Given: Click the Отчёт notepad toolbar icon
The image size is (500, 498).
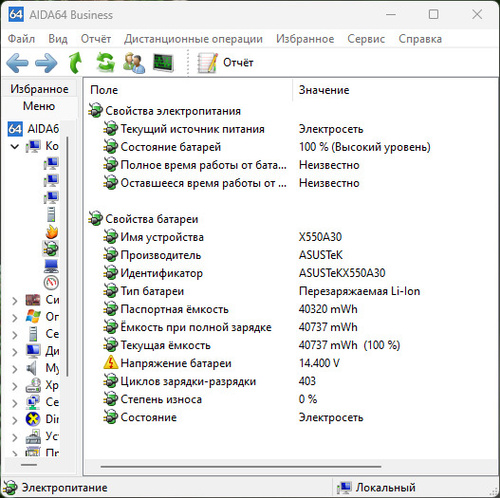Looking at the screenshot, I should point(207,63).
